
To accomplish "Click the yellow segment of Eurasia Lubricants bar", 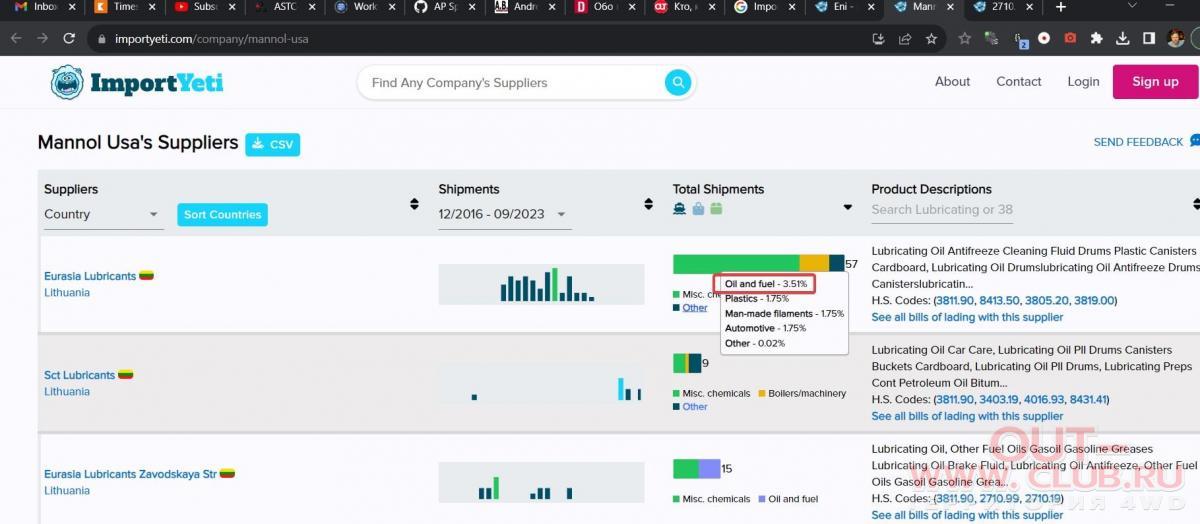I will 814,264.
